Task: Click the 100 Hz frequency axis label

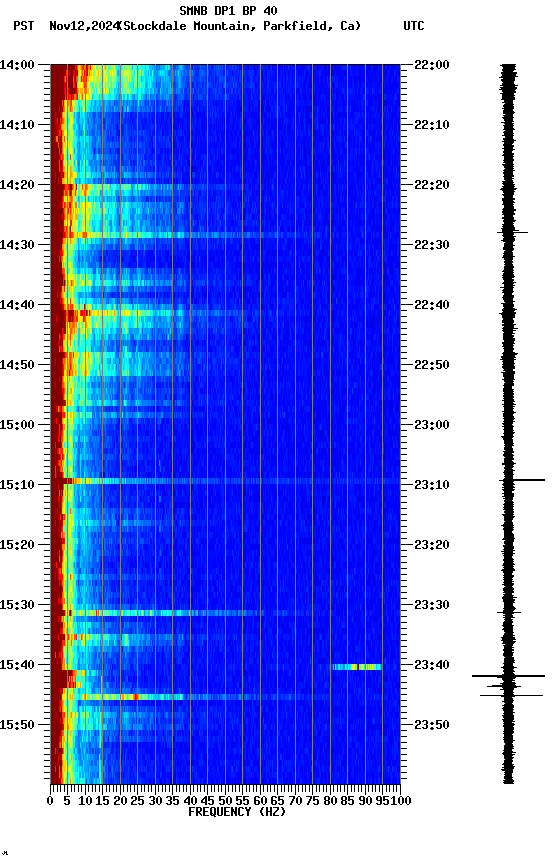Action: (x=401, y=801)
